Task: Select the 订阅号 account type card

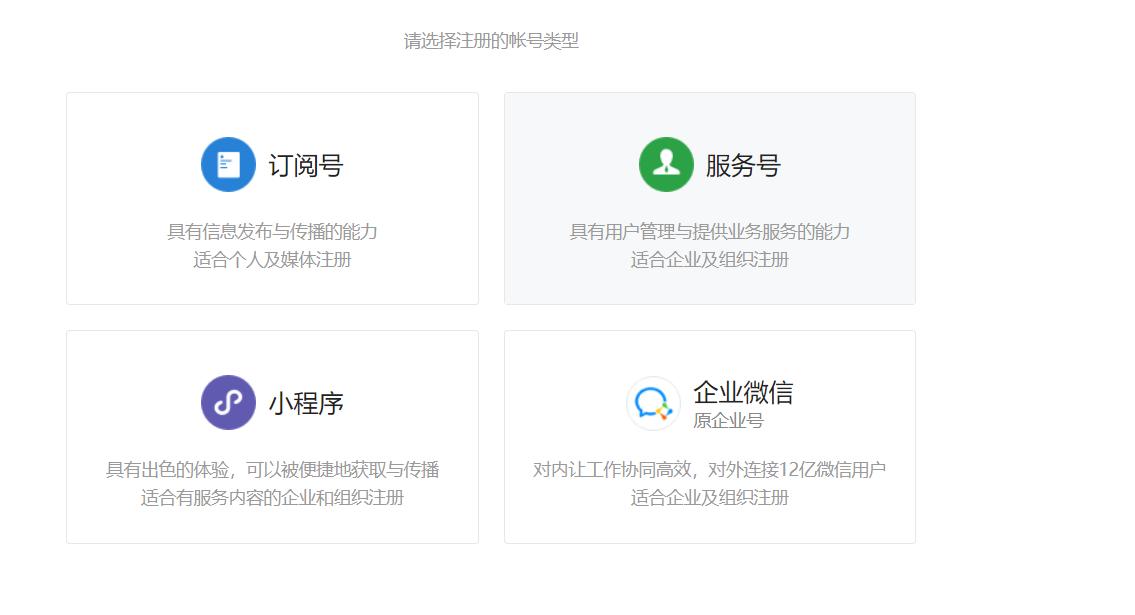Action: (271, 198)
